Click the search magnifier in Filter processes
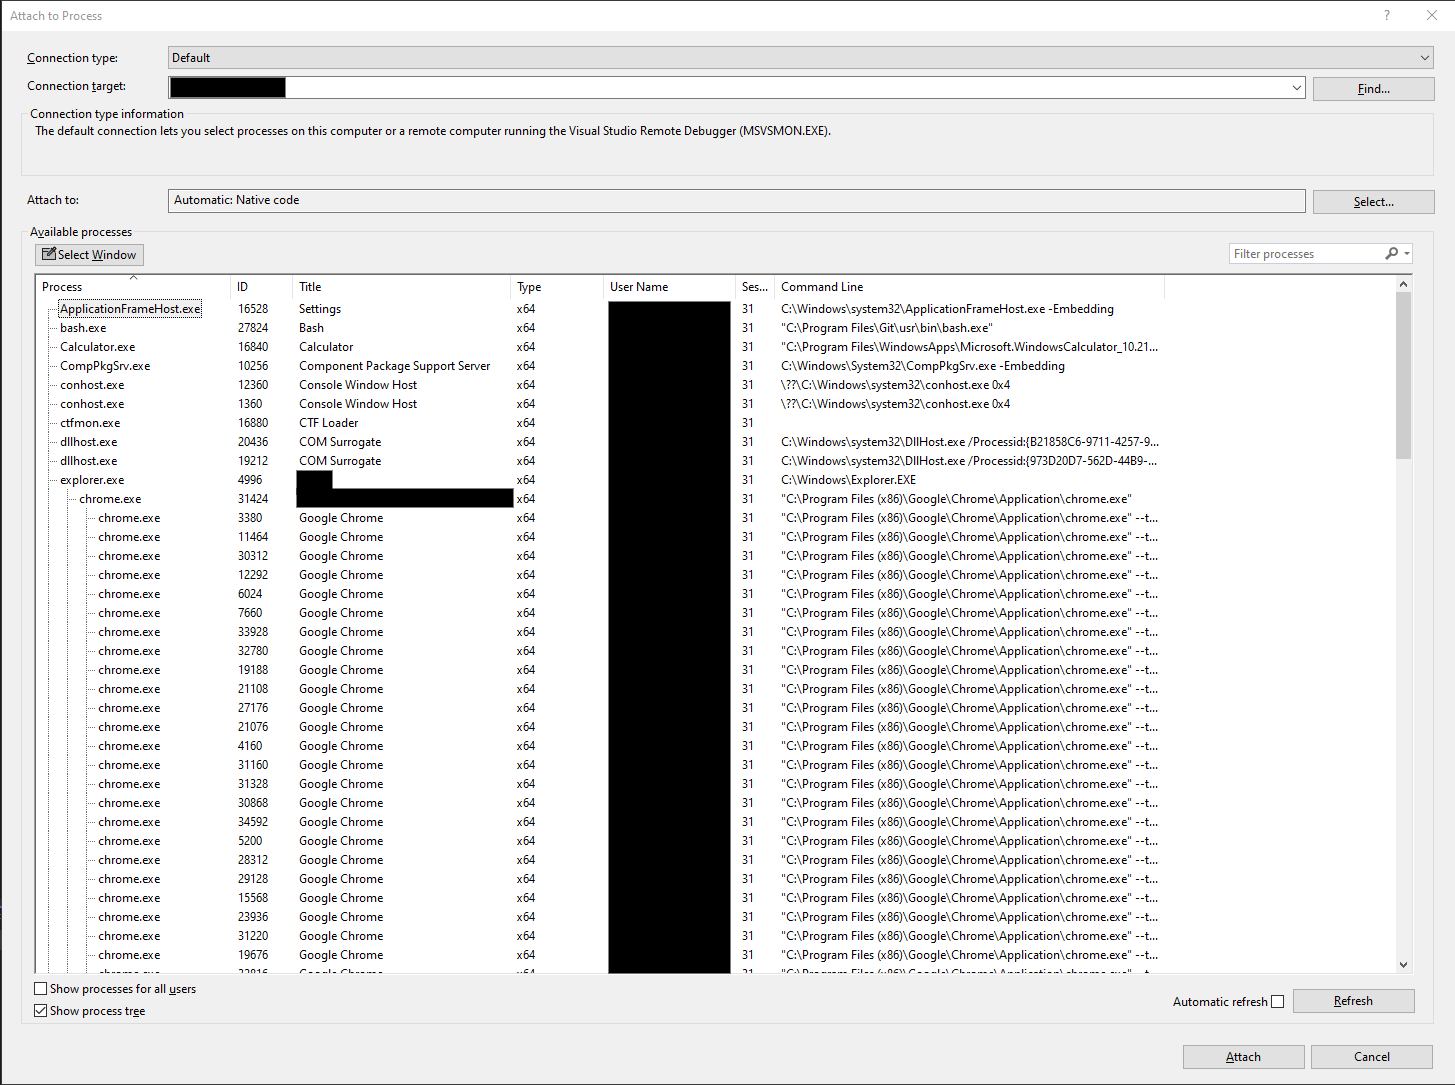Image resolution: width=1455 pixels, height=1085 pixels. coord(1391,254)
